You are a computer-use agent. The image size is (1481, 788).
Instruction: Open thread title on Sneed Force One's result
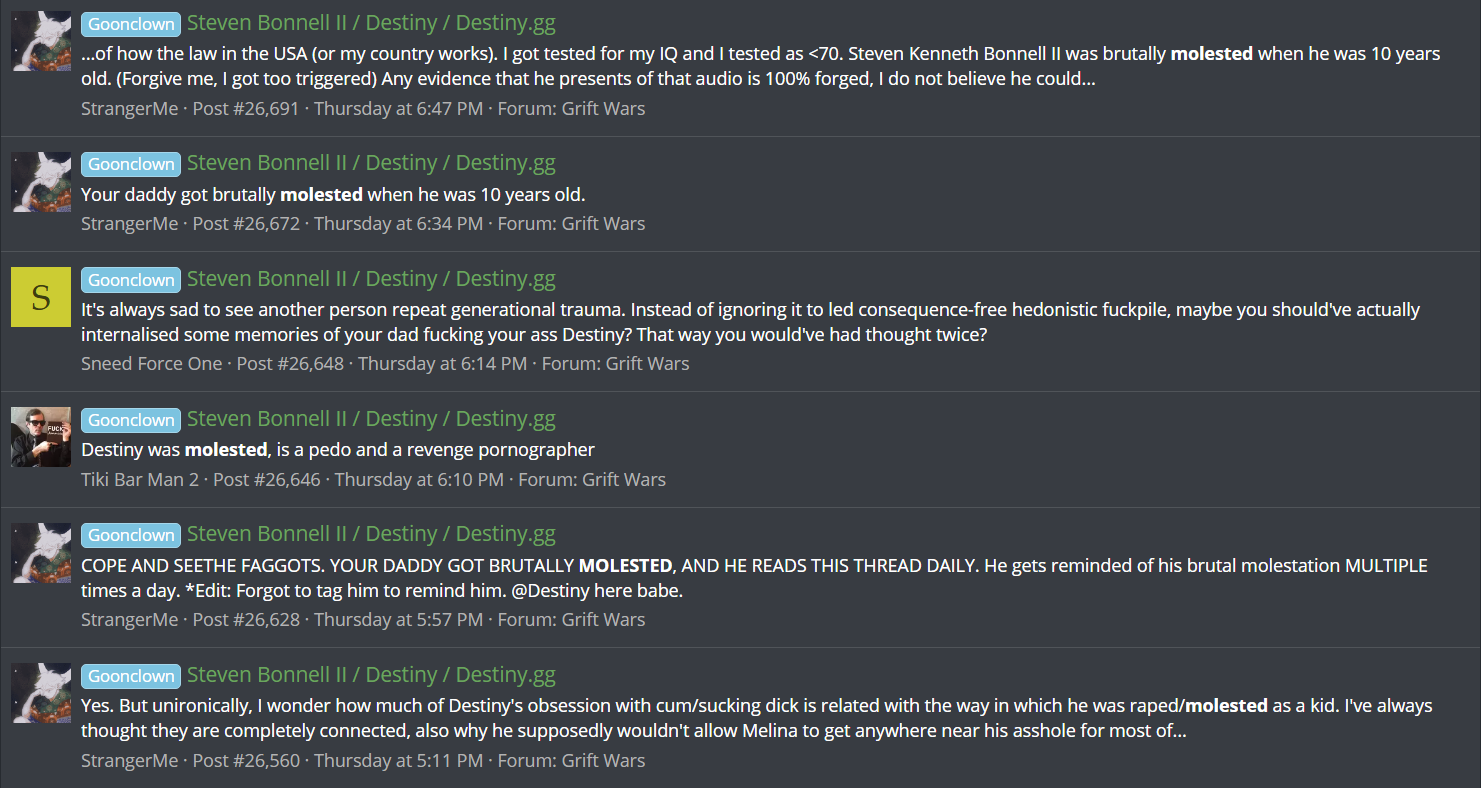[371, 279]
